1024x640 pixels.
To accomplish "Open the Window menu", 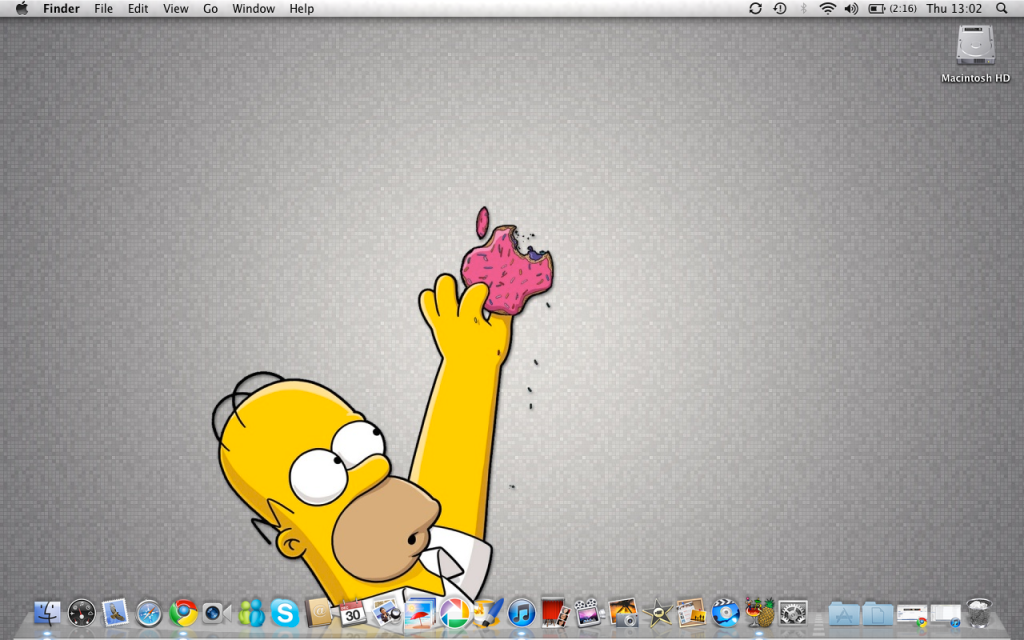I will 253,8.
